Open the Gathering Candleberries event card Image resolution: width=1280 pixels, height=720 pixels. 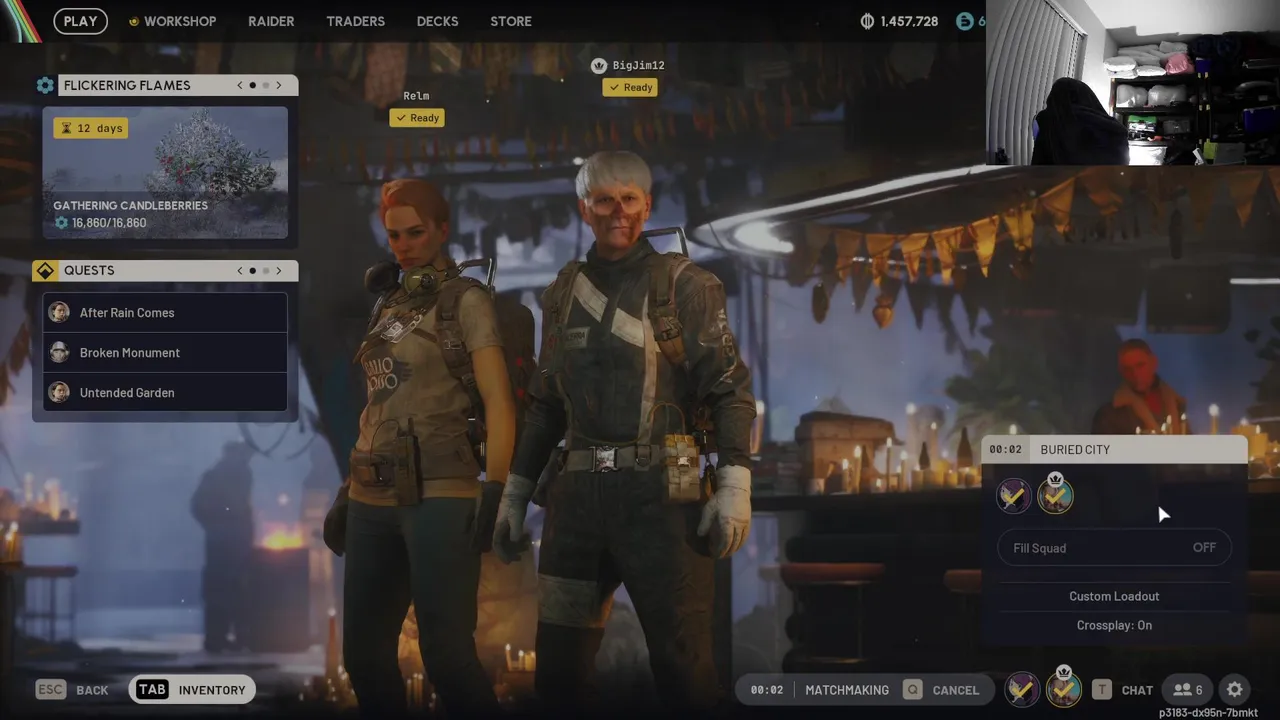(165, 173)
